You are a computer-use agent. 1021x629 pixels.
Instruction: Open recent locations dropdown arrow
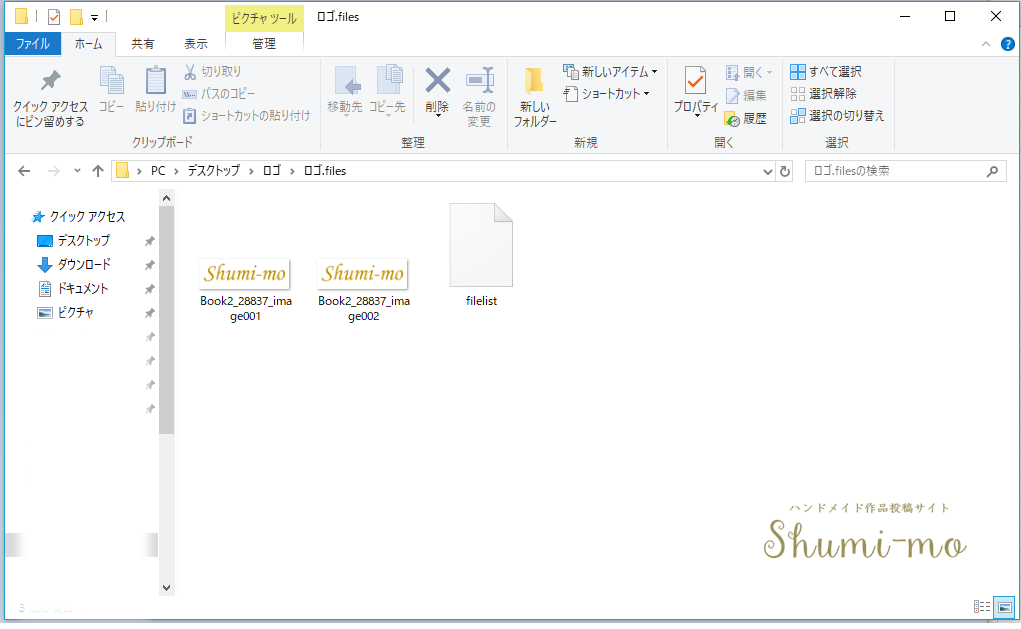click(x=77, y=171)
